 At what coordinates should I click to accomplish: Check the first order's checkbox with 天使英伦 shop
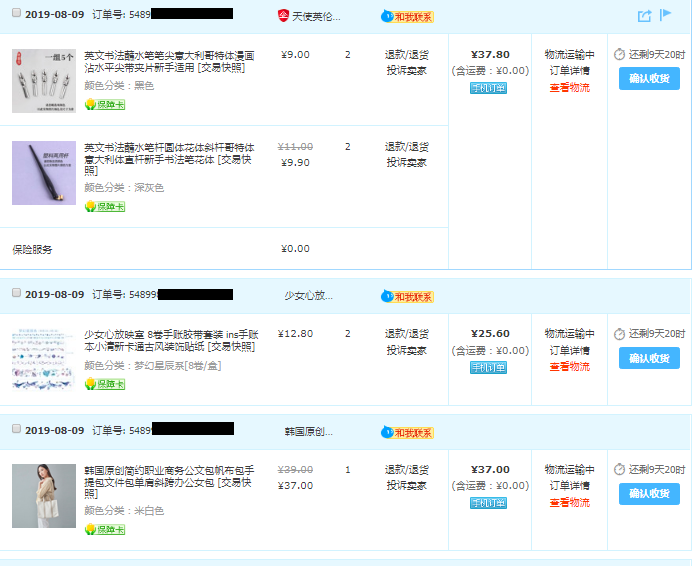(15, 14)
